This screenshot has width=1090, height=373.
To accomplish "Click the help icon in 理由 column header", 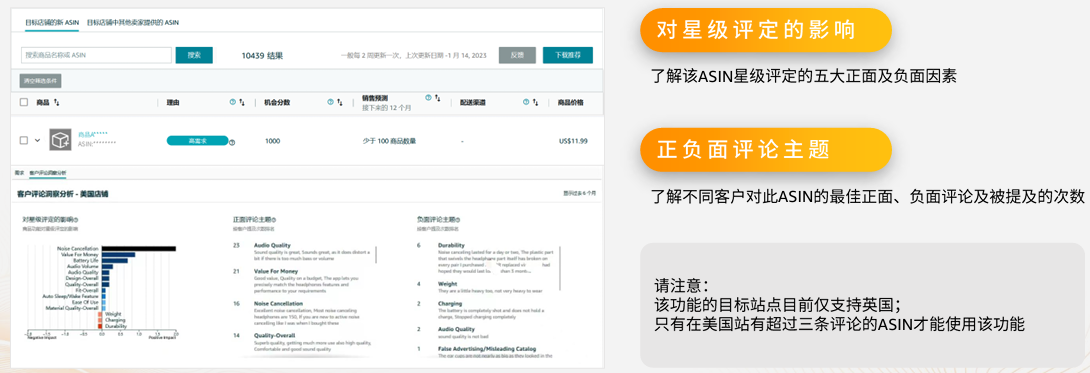I will point(233,102).
